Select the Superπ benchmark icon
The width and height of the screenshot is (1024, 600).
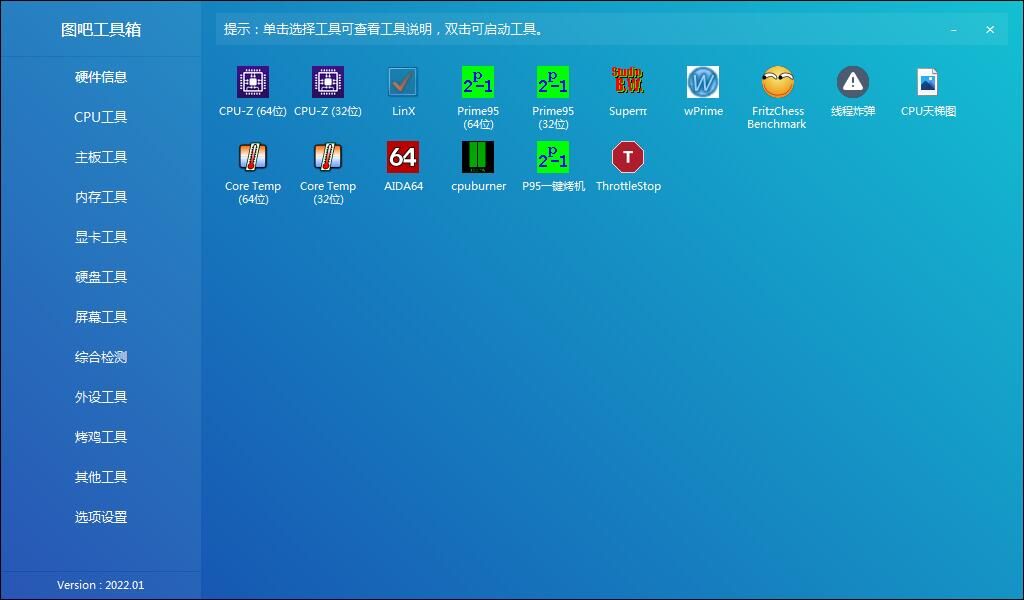point(628,82)
